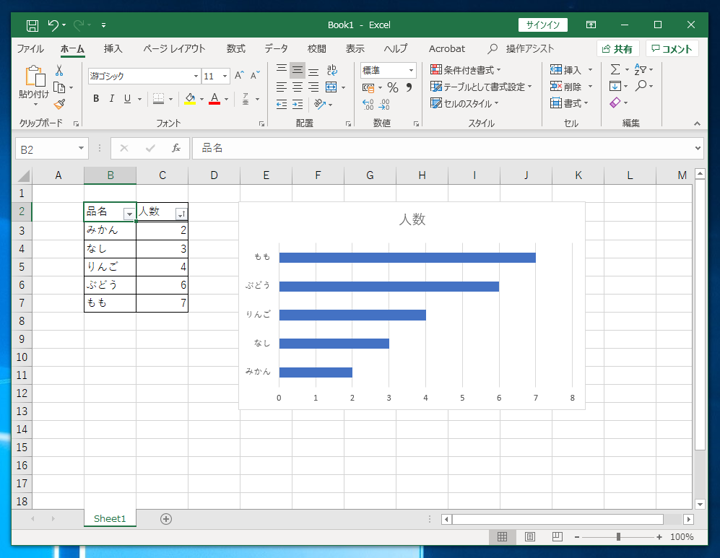This screenshot has height=558, width=720.
Task: Open 条件付き書式 dropdown
Action: (x=465, y=70)
